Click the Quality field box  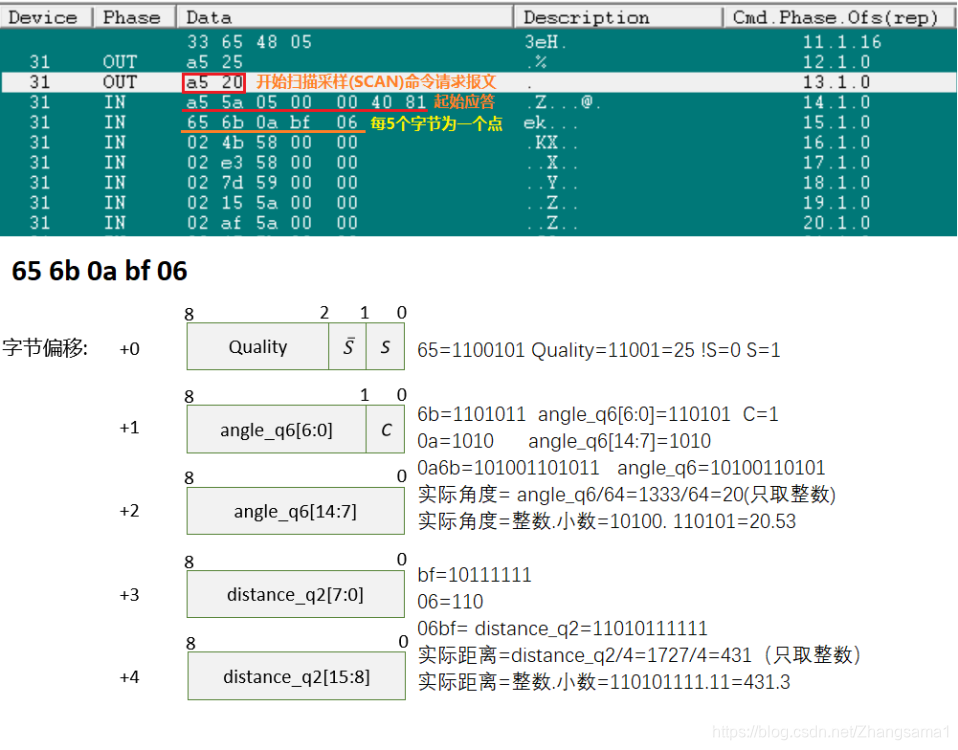click(258, 346)
